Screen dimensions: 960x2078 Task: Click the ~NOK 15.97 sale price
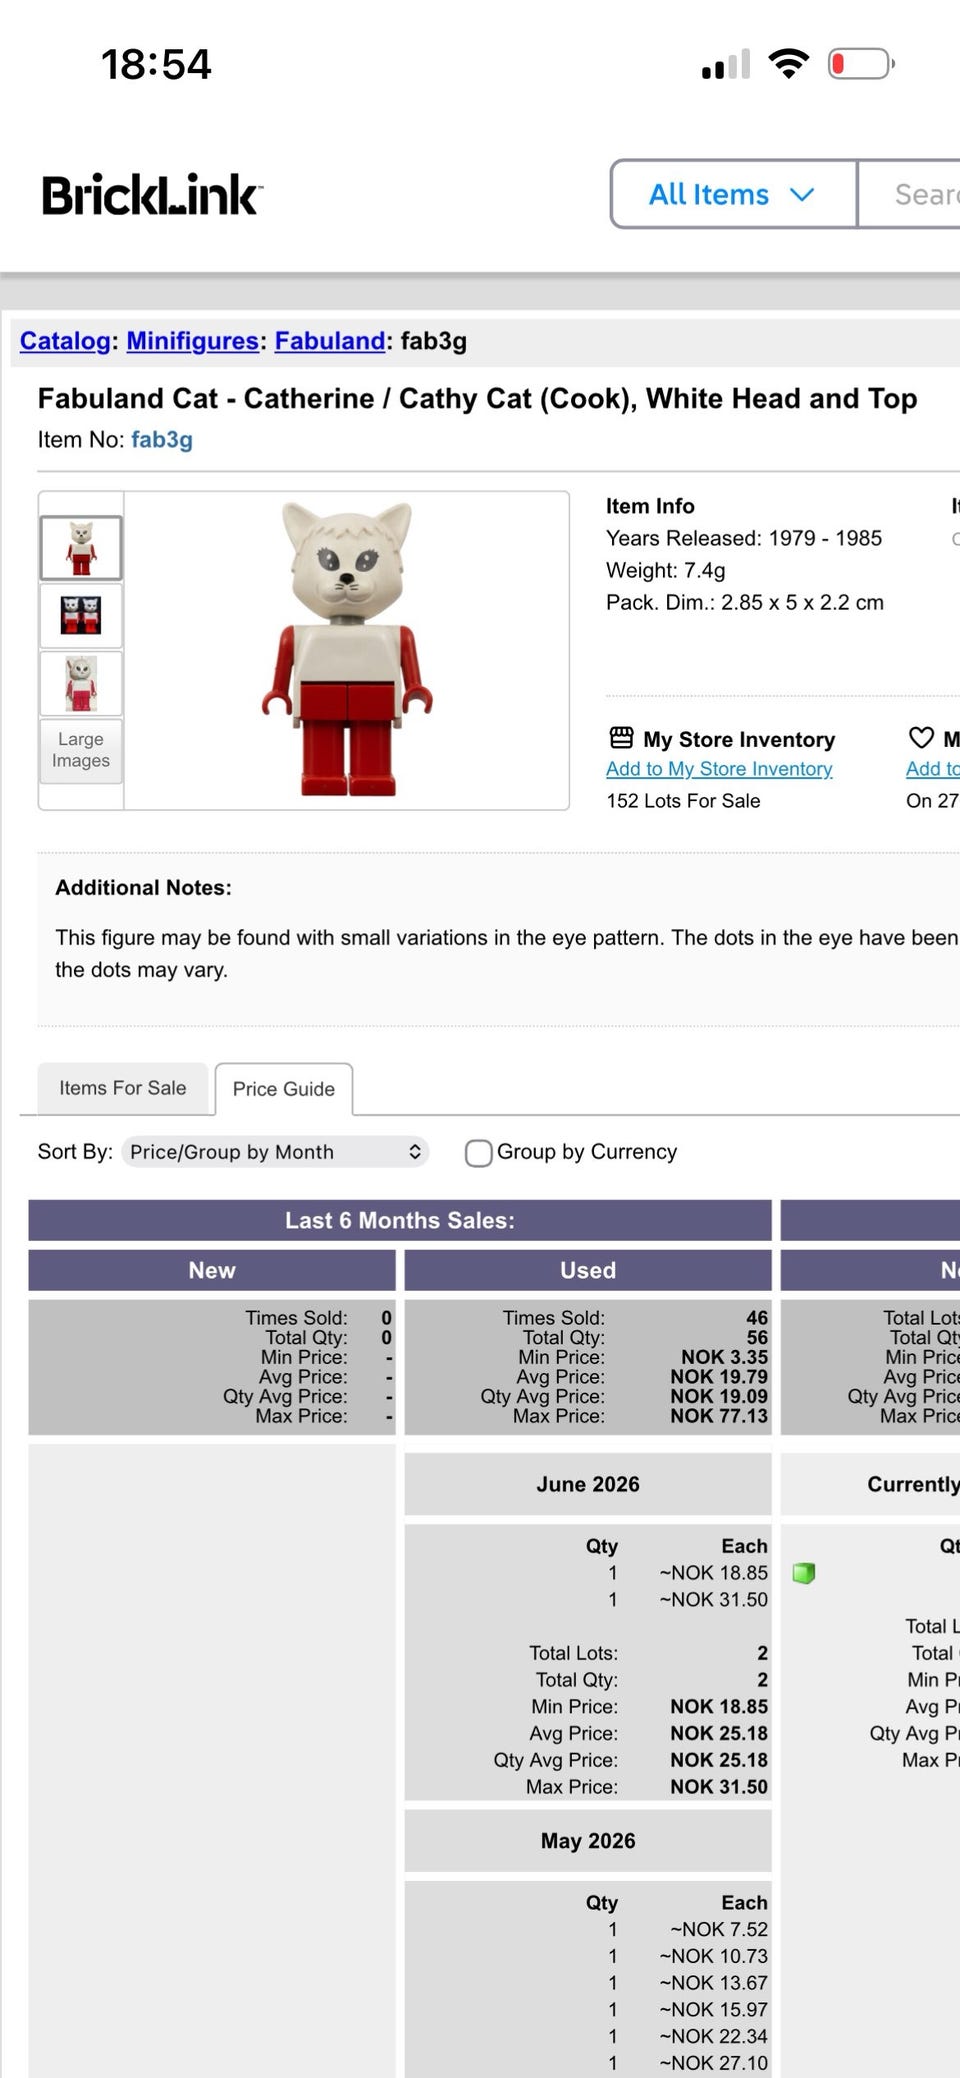[713, 2010]
